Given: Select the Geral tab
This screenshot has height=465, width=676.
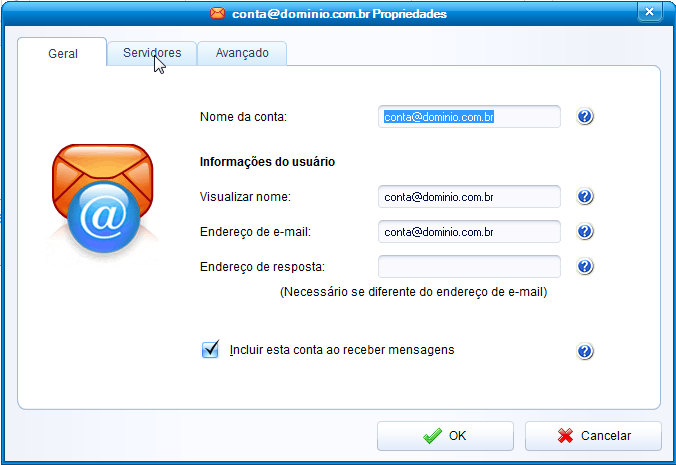Looking at the screenshot, I should (x=63, y=53).
